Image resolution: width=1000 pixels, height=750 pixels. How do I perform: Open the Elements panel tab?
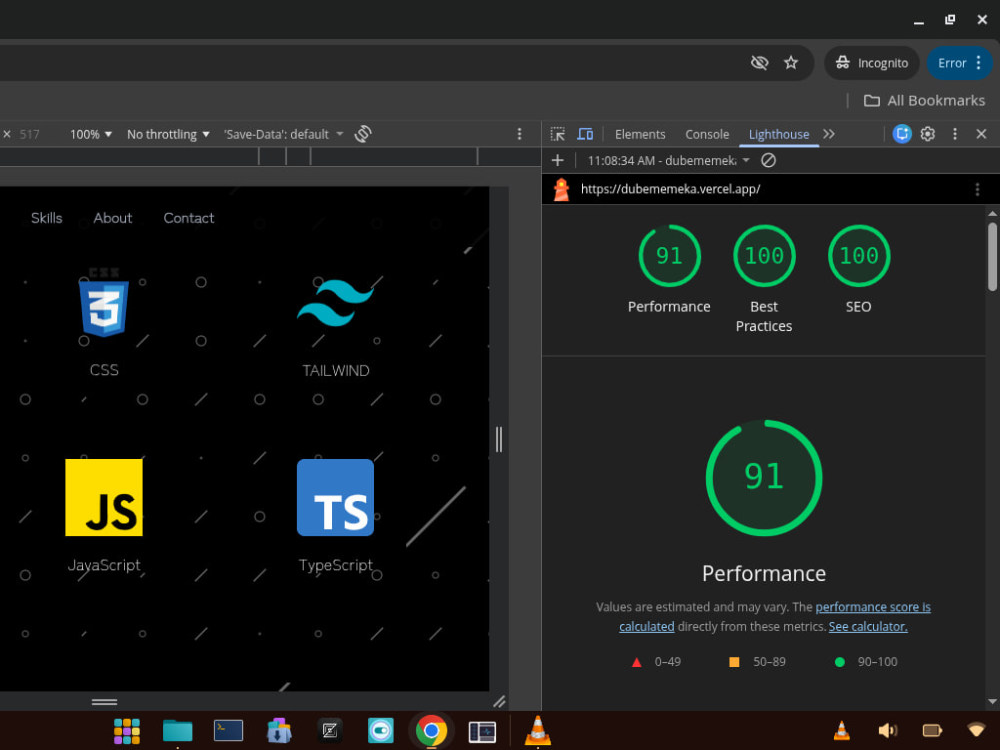point(640,134)
